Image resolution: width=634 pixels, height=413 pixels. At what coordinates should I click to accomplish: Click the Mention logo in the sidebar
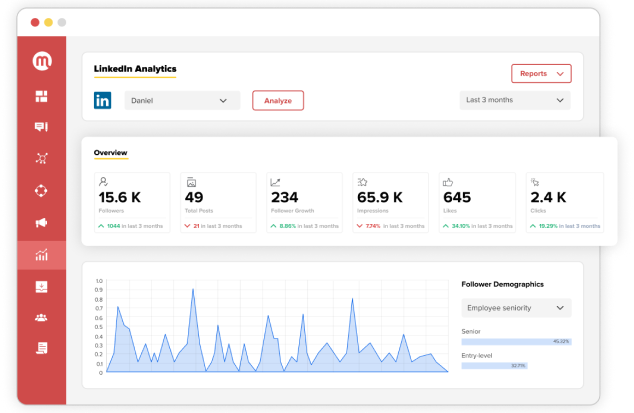pyautogui.click(x=42, y=61)
